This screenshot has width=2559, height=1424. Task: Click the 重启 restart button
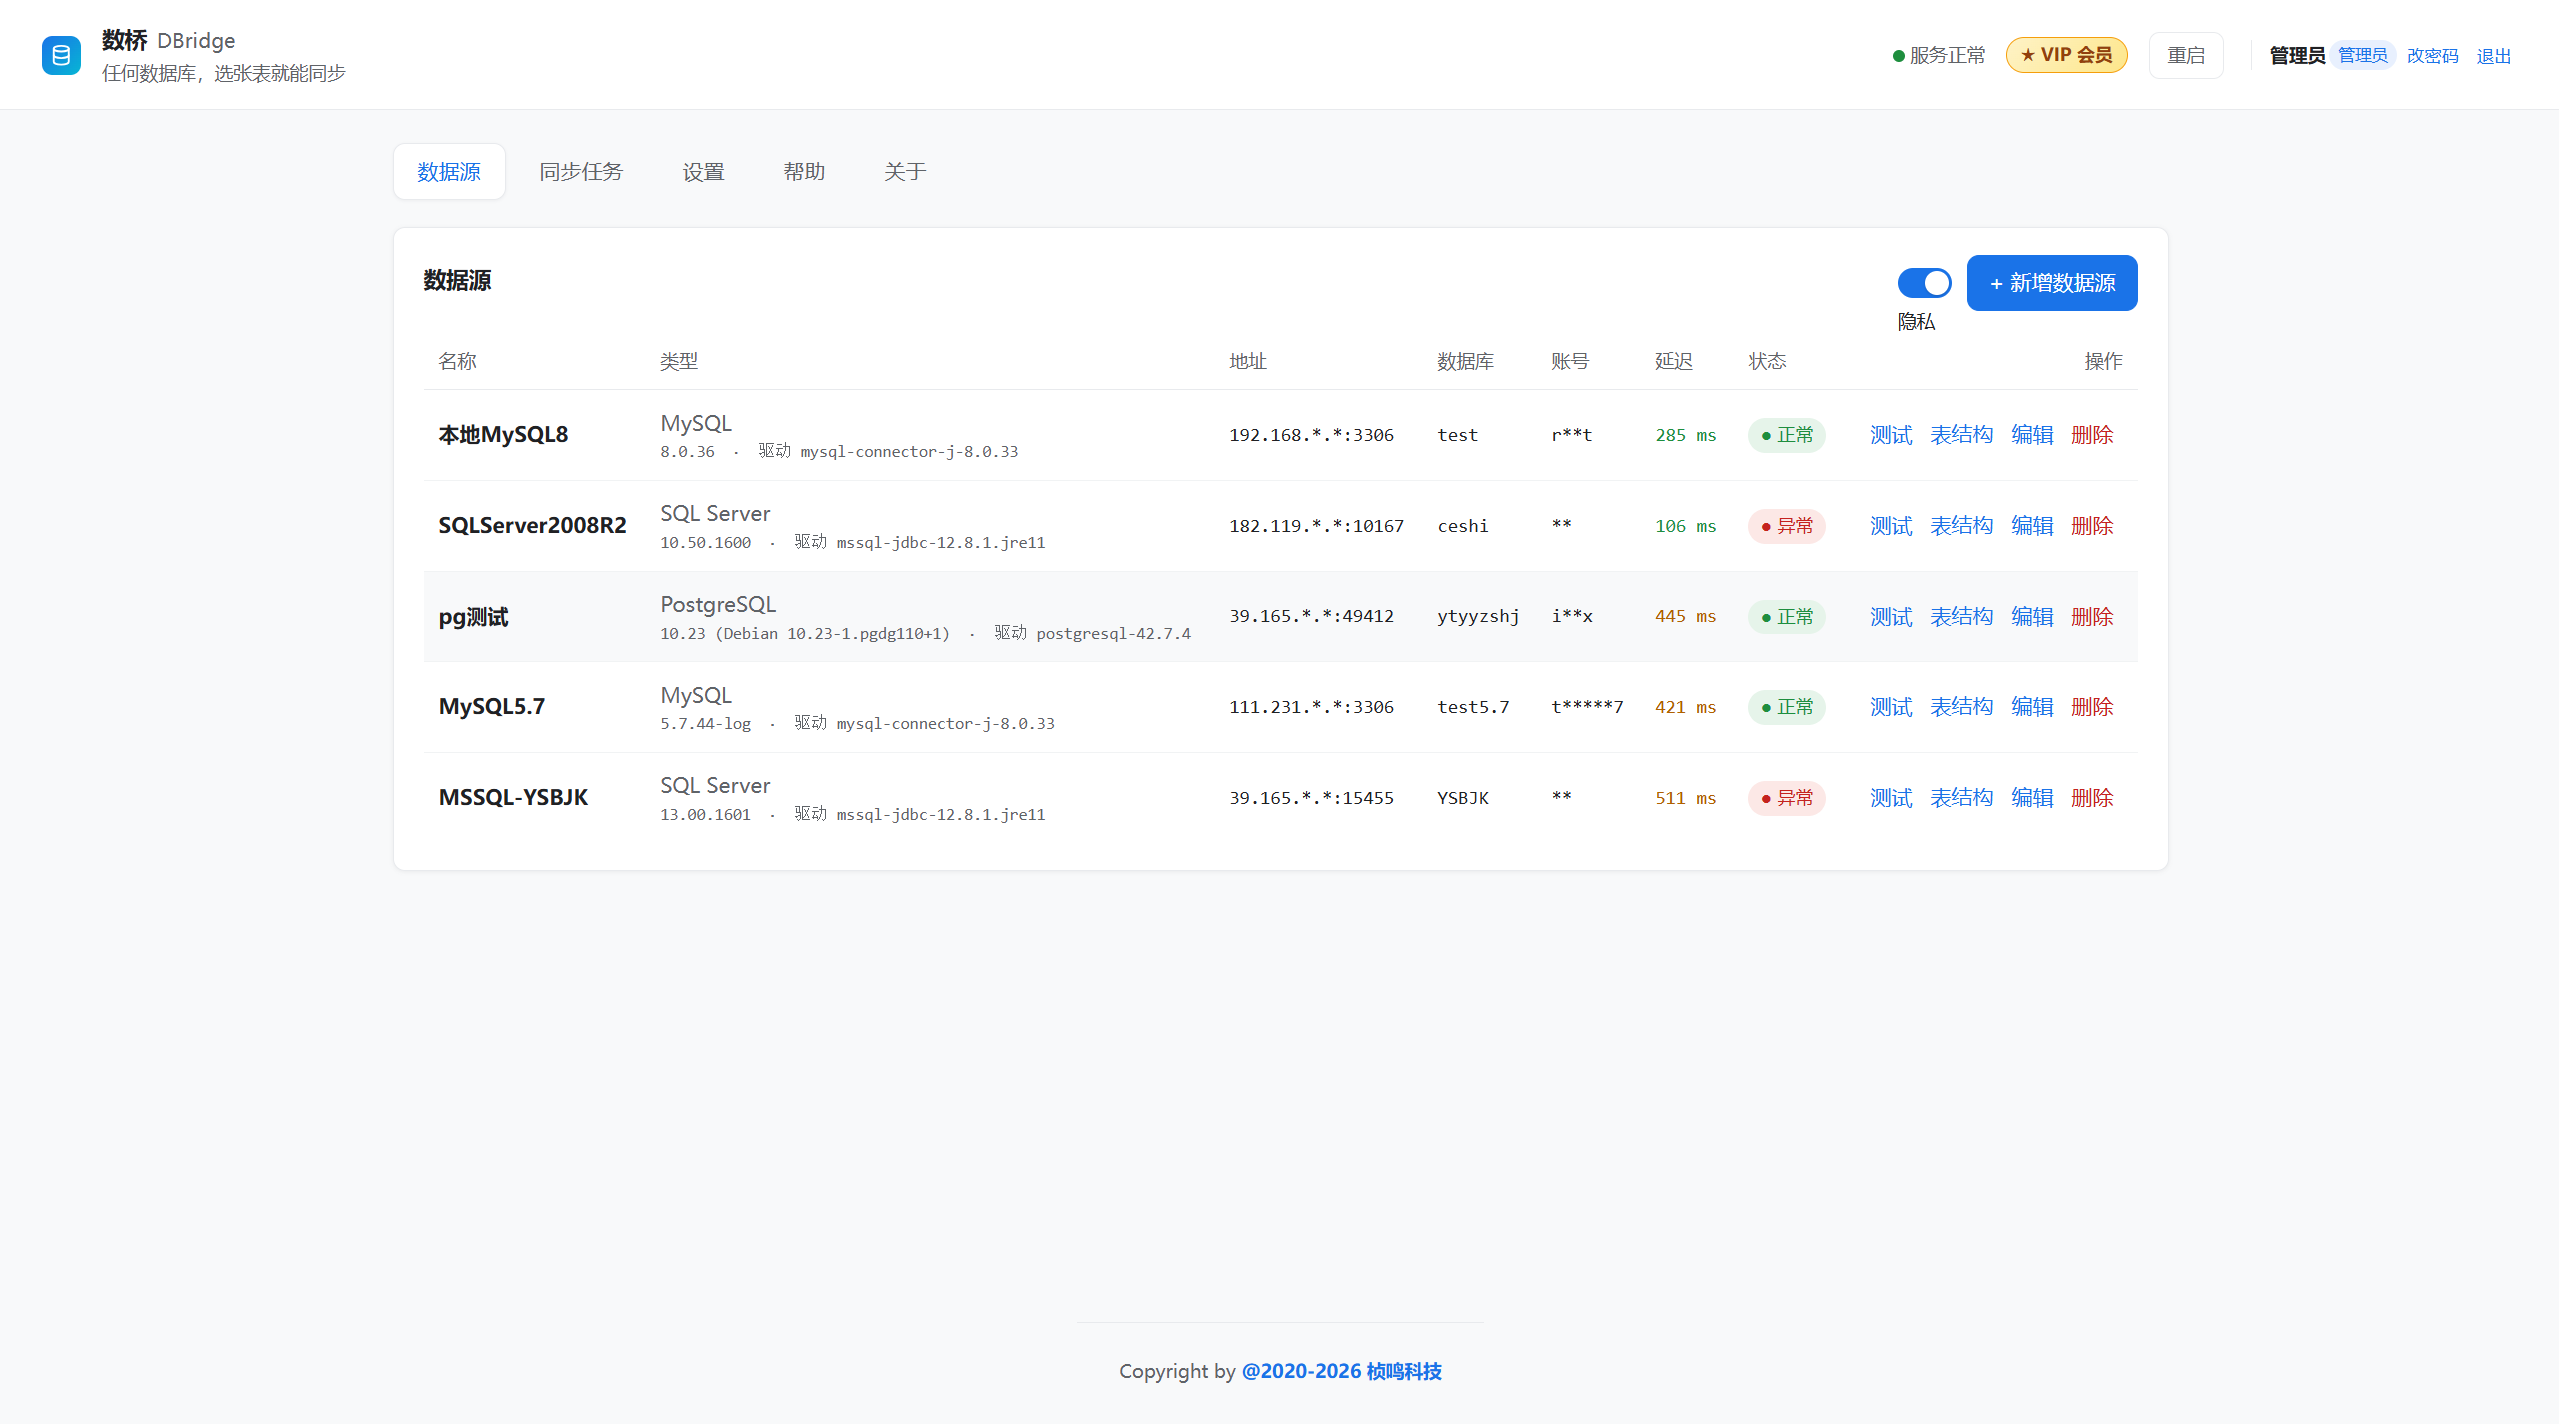(x=2186, y=55)
